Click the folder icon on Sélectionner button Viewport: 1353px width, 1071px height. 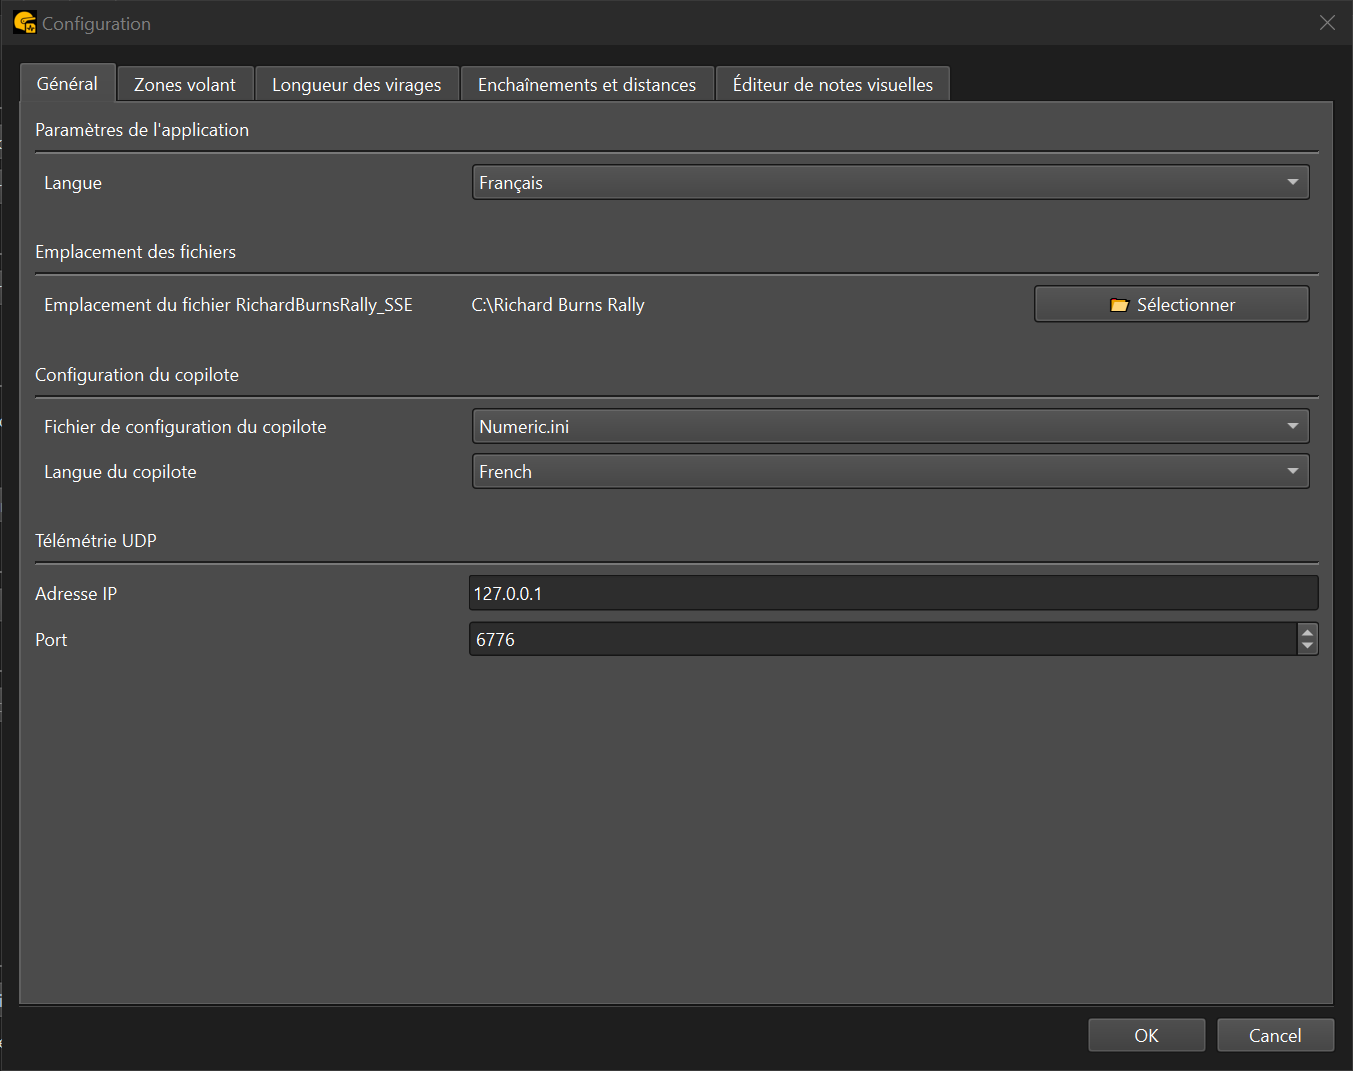(1119, 305)
